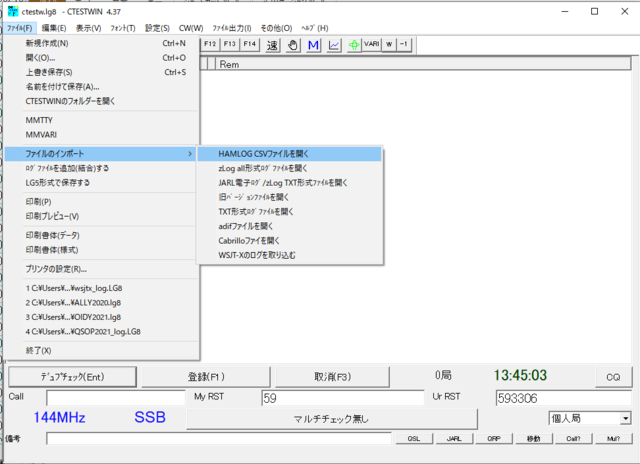Select 印刷書体(様式) entry
Viewport: 640px width, 464px height.
[101, 250]
